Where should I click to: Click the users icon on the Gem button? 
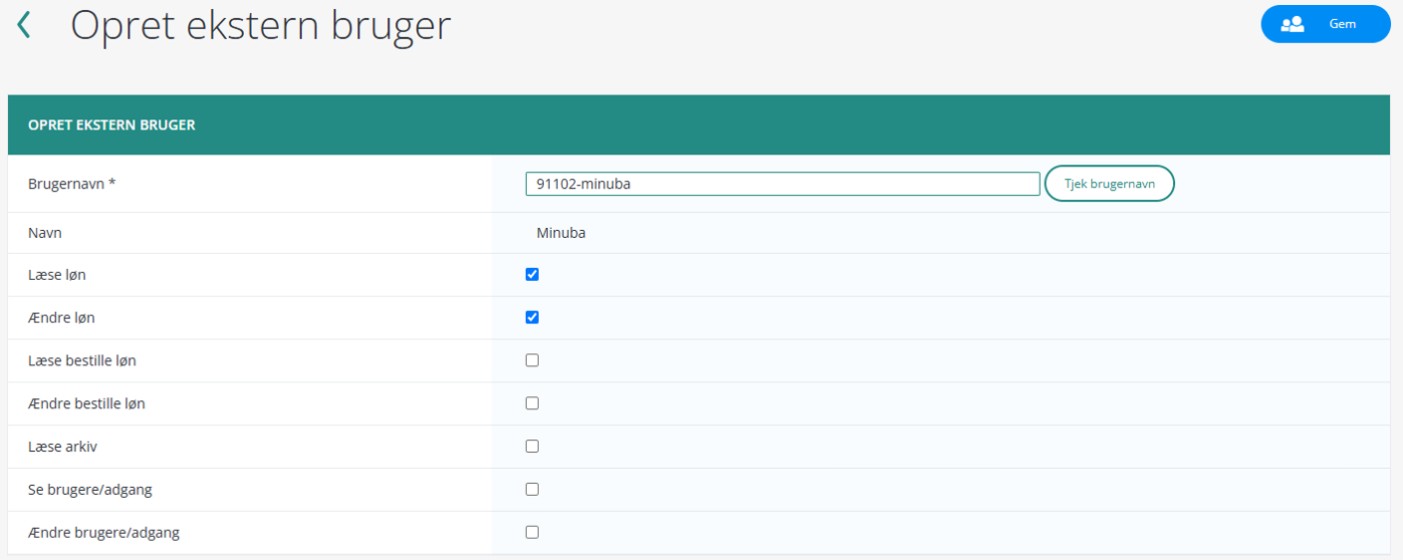coord(1292,24)
